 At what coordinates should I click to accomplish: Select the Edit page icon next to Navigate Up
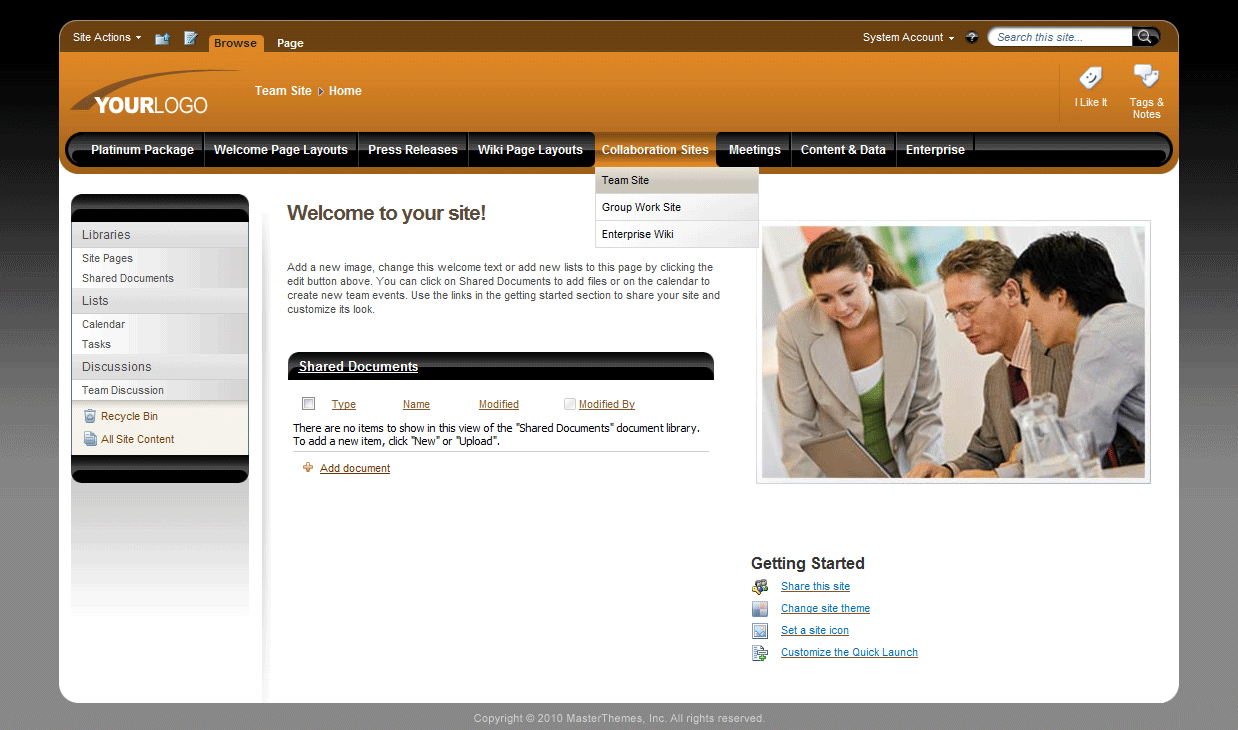coord(190,38)
